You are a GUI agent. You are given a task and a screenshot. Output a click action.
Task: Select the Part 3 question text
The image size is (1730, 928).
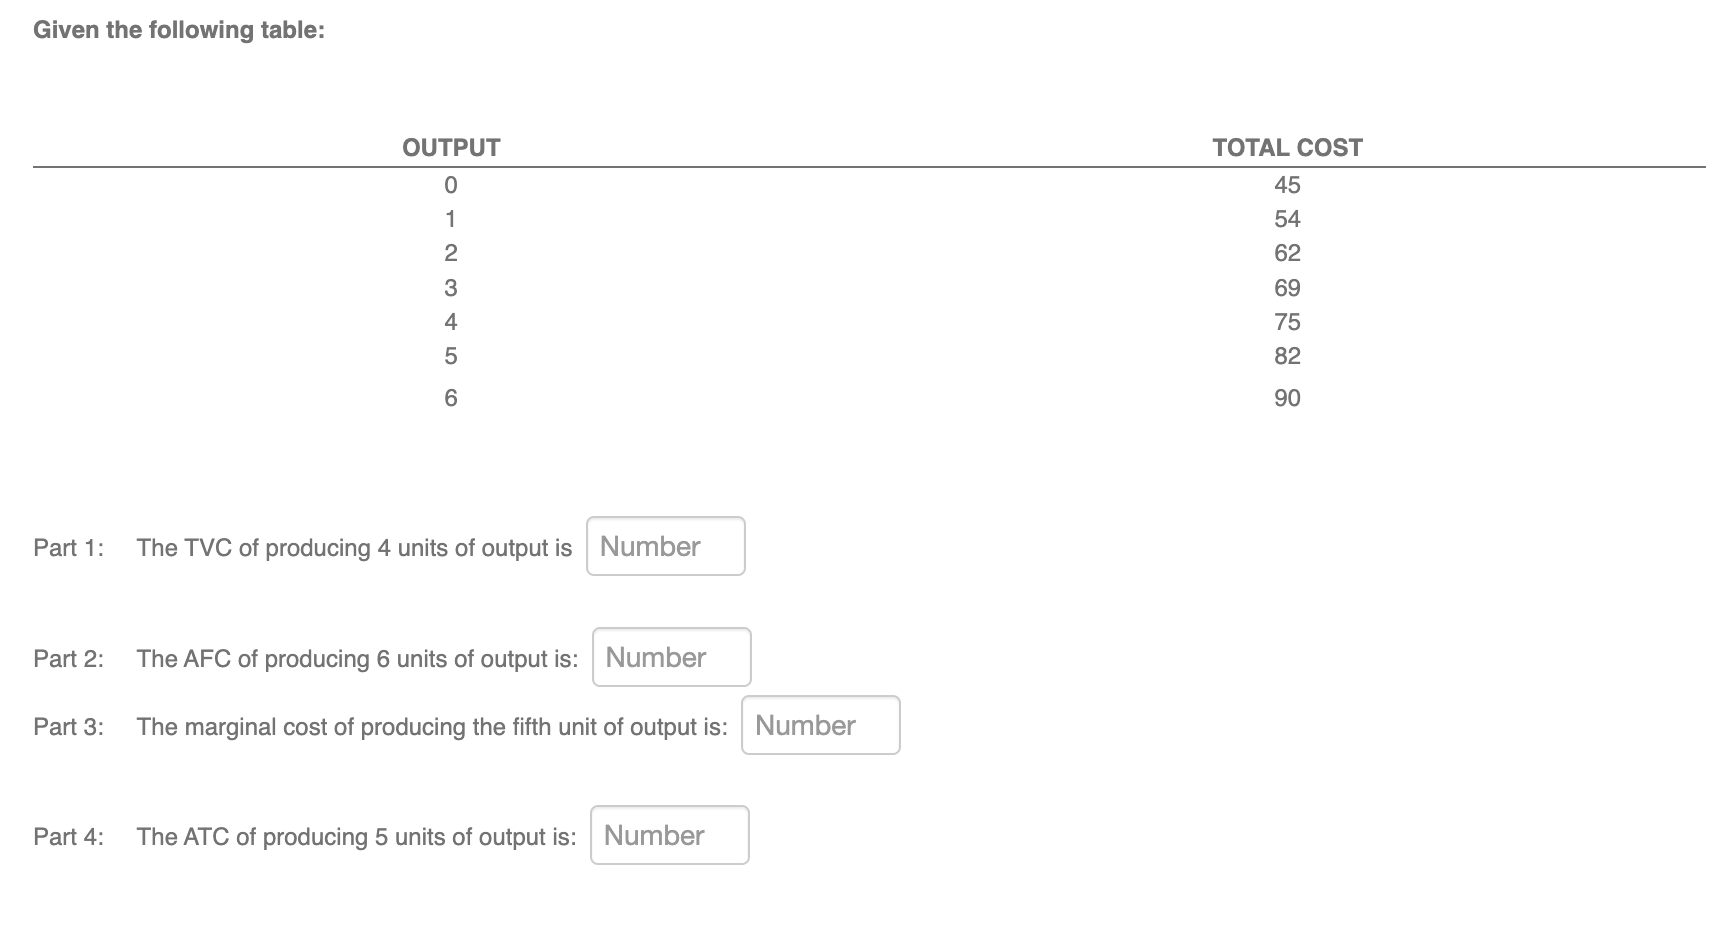click(x=432, y=726)
